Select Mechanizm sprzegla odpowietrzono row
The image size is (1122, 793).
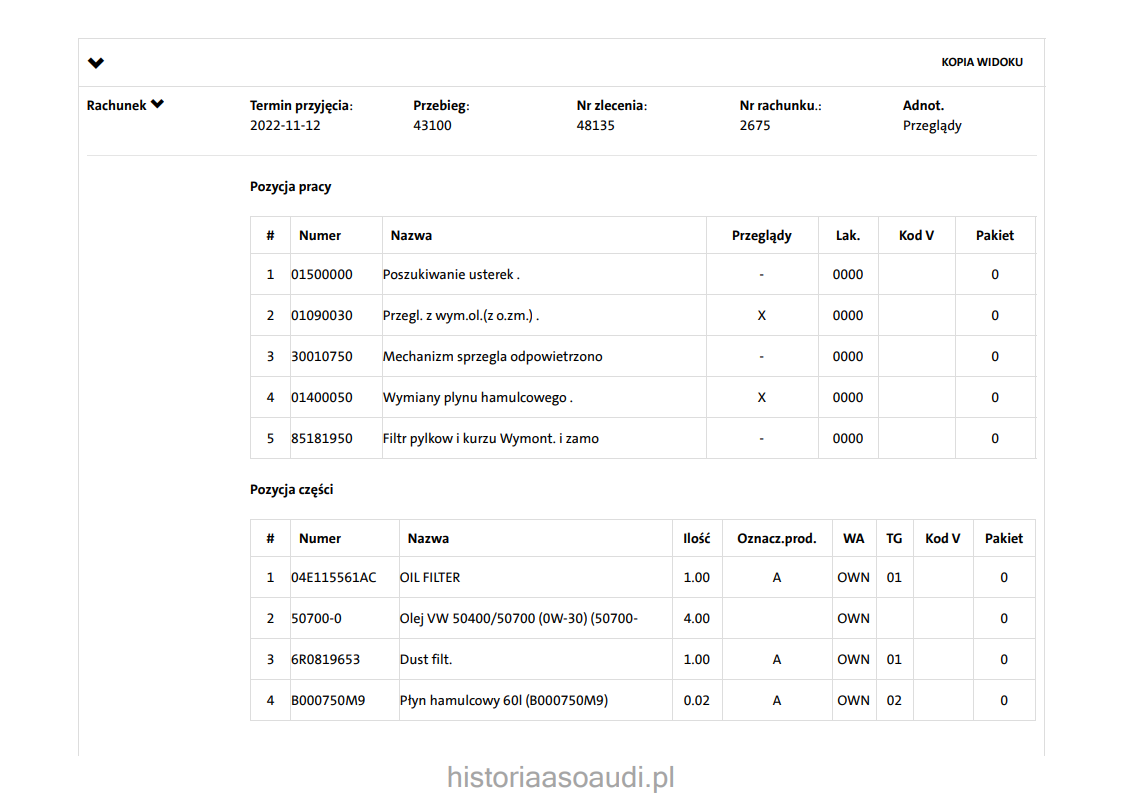[x=492, y=357]
